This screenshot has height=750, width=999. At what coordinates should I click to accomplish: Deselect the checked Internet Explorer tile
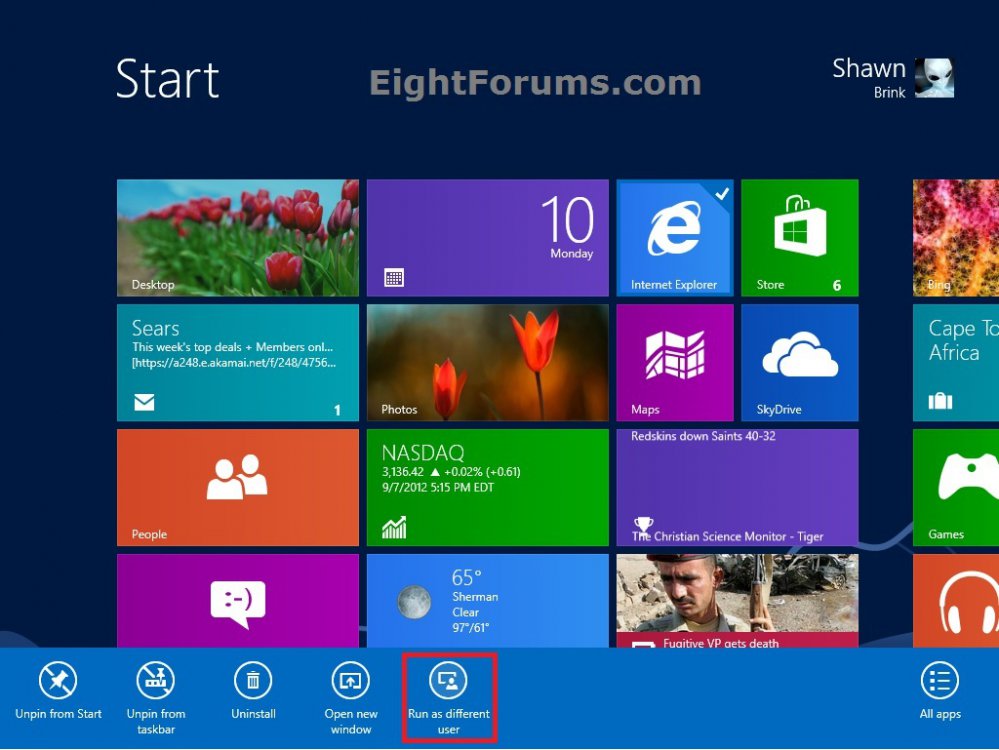point(674,238)
